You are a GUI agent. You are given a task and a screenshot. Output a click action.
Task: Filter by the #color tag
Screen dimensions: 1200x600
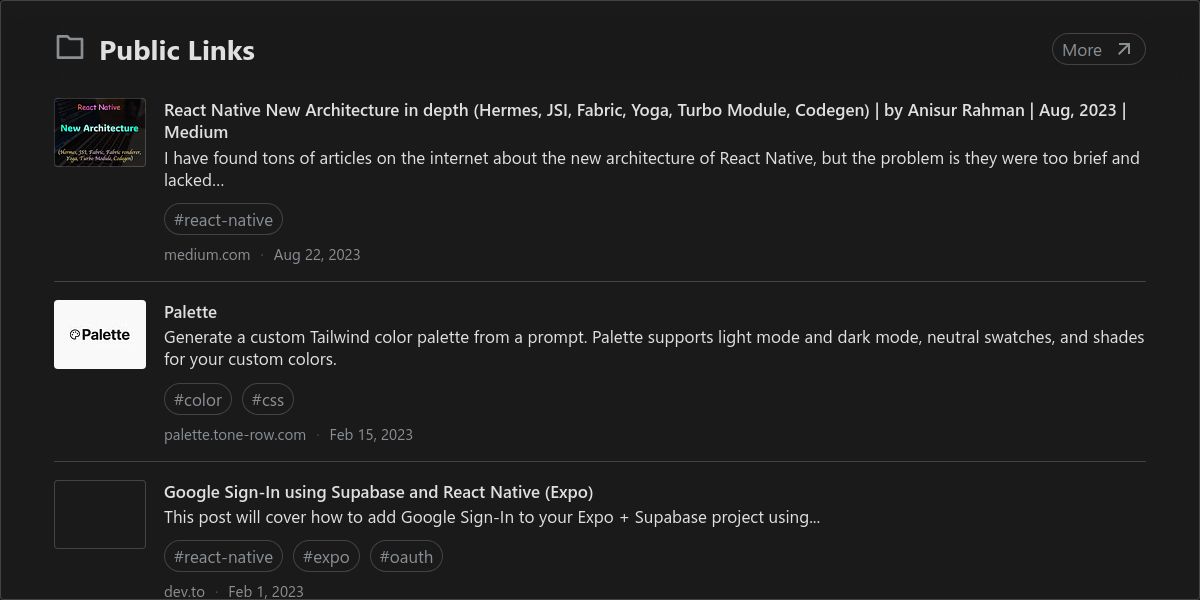point(198,400)
